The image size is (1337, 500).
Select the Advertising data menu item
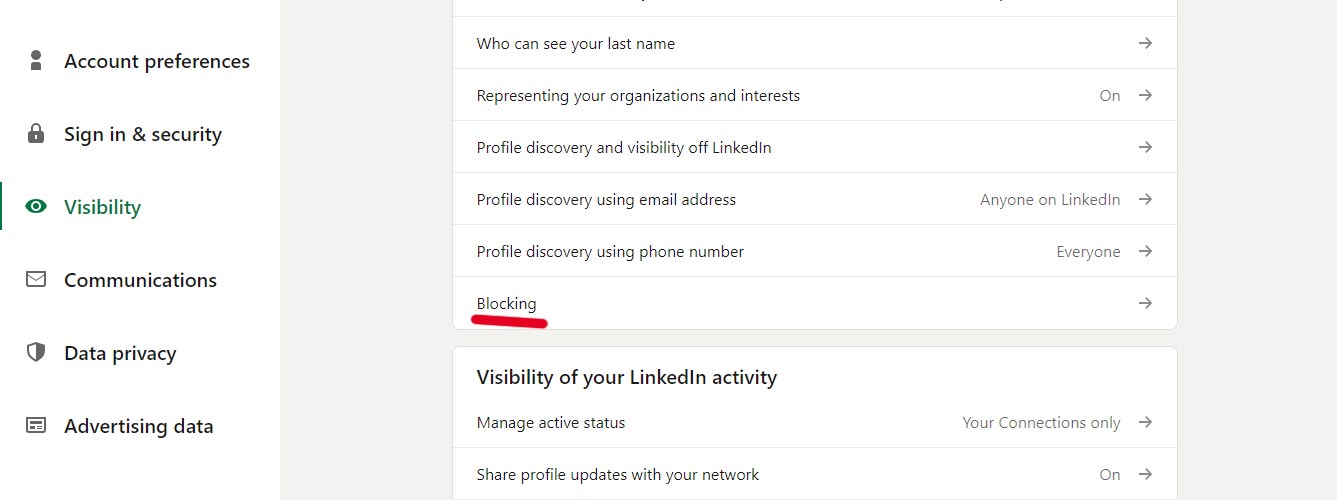[140, 426]
